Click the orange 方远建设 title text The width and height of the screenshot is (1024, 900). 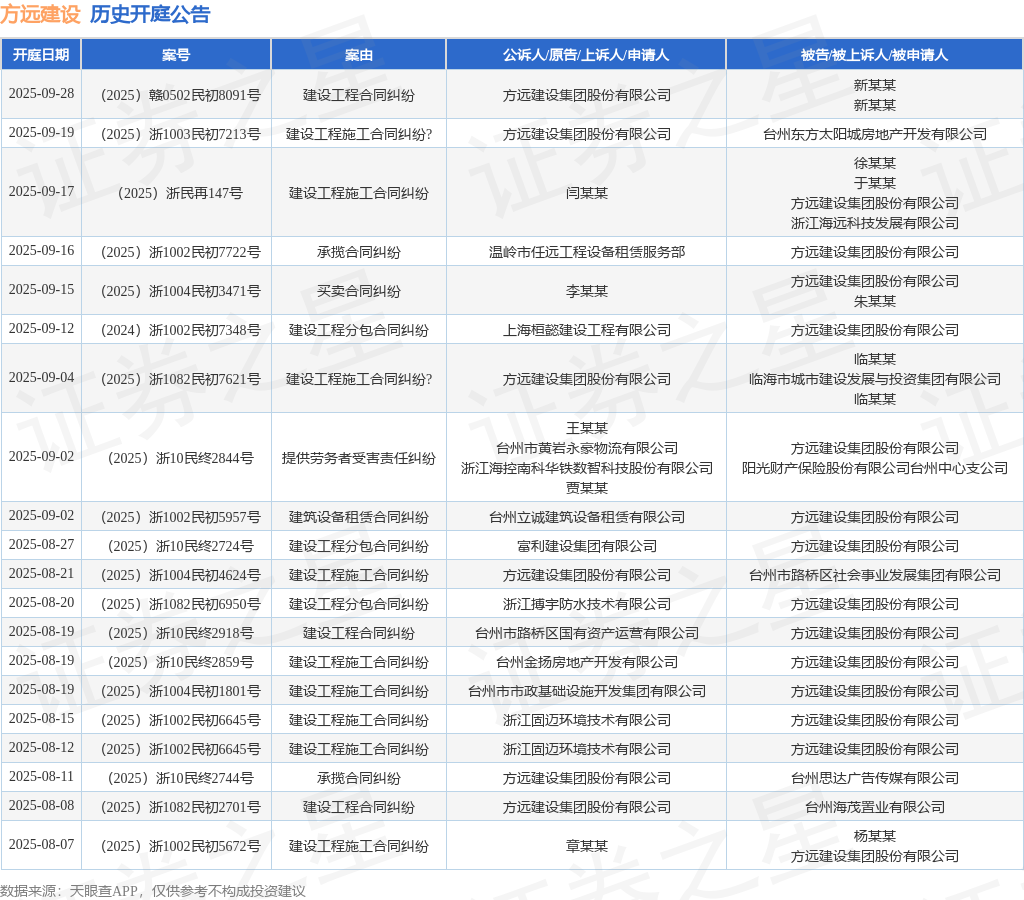click(40, 14)
